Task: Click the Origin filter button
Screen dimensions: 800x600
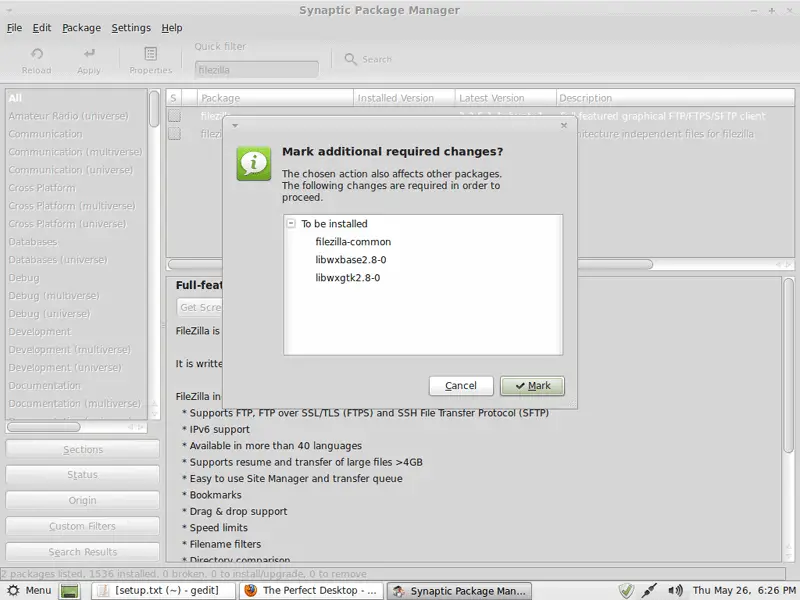Action: tap(83, 501)
